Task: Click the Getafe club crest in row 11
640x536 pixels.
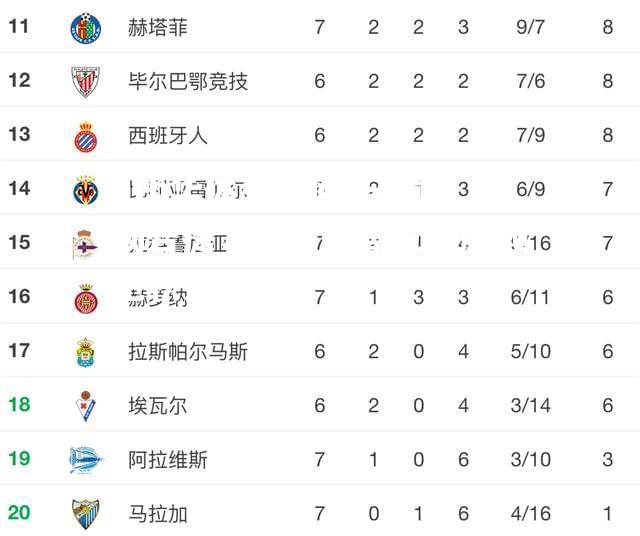Action: 86,28
